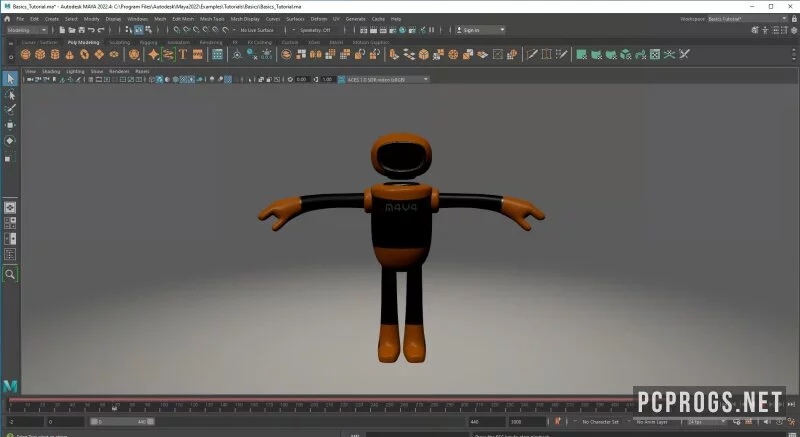
Task: Open the Workspace Basics Tutorial dropdown
Action: [747, 19]
